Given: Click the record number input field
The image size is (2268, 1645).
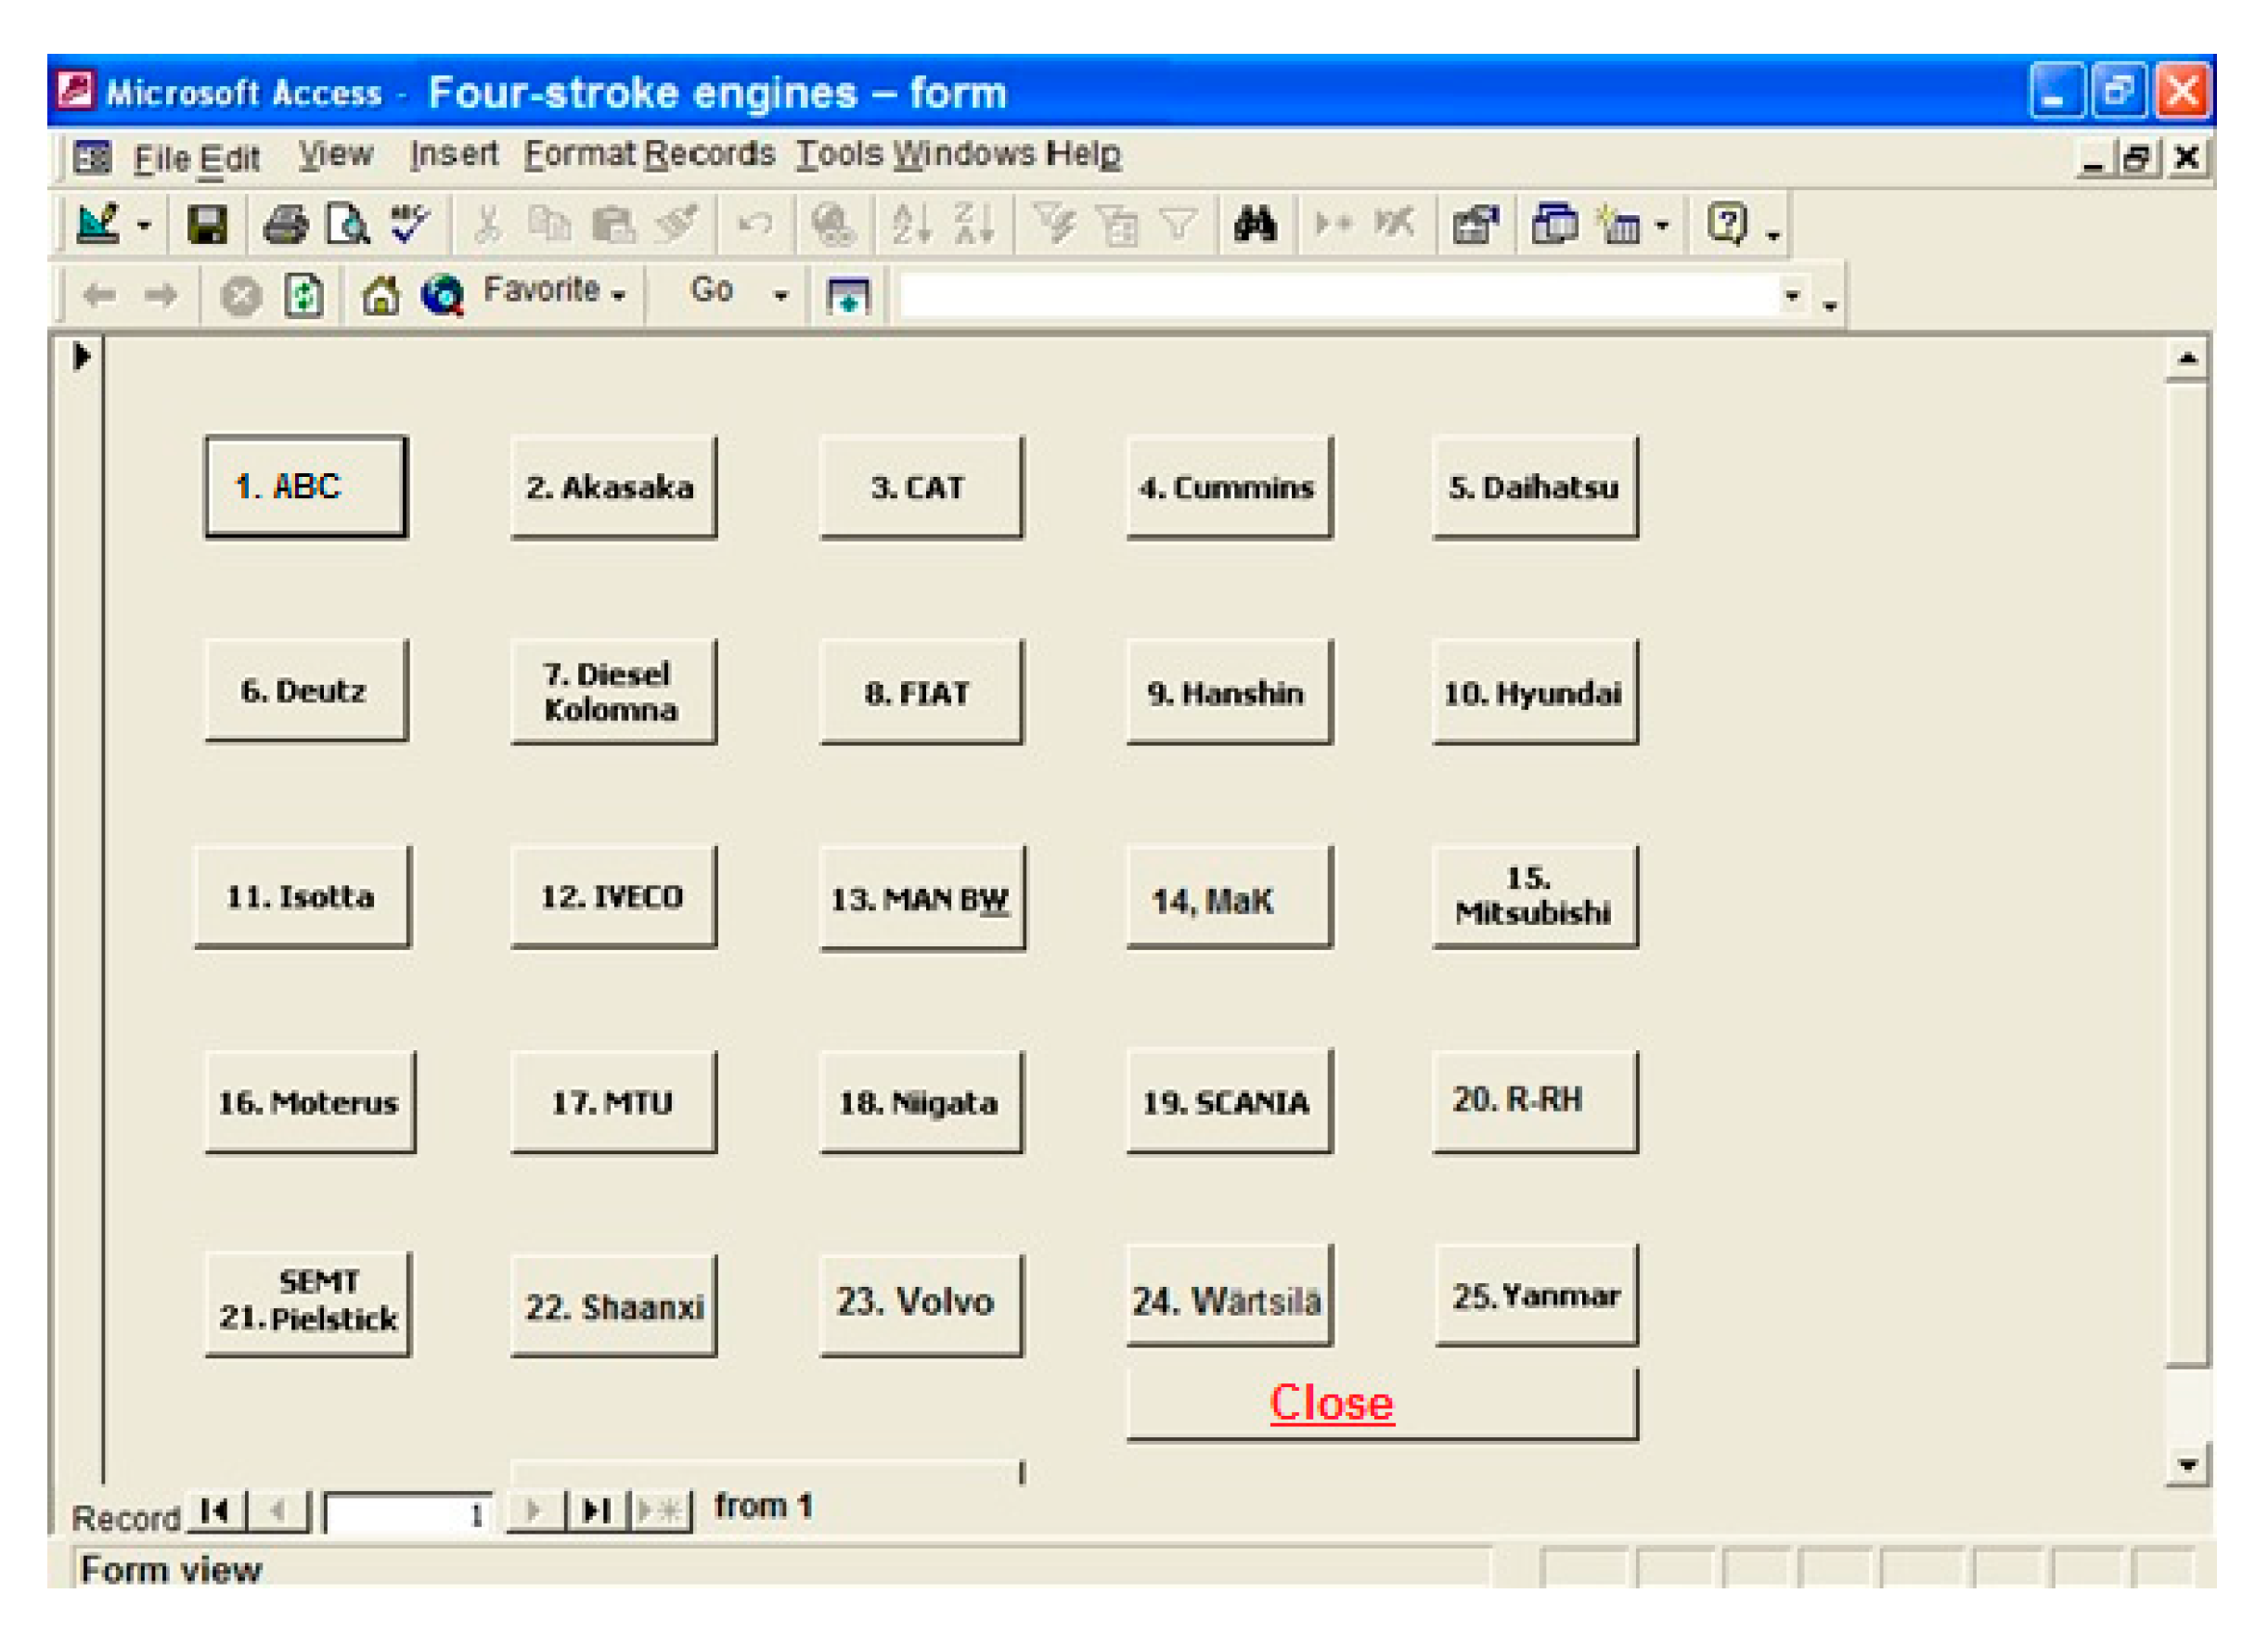Looking at the screenshot, I should pyautogui.click(x=408, y=1515).
